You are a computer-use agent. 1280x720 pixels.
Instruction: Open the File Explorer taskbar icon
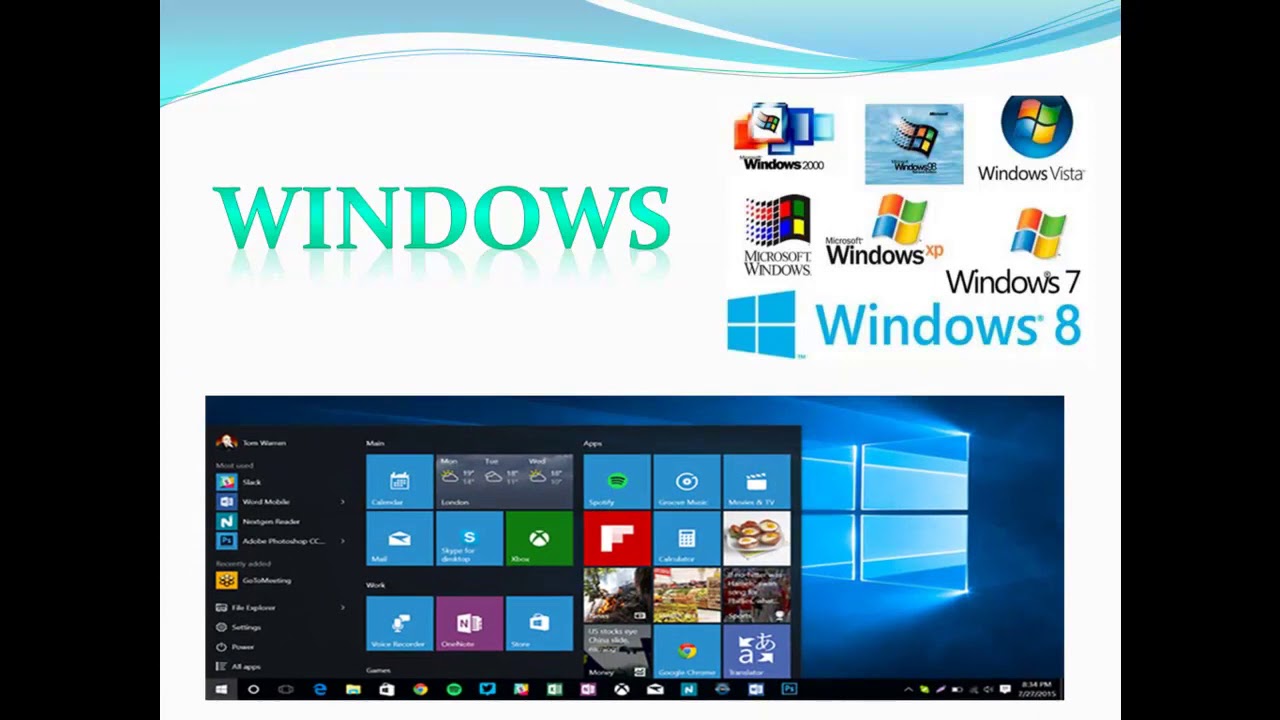tap(353, 689)
